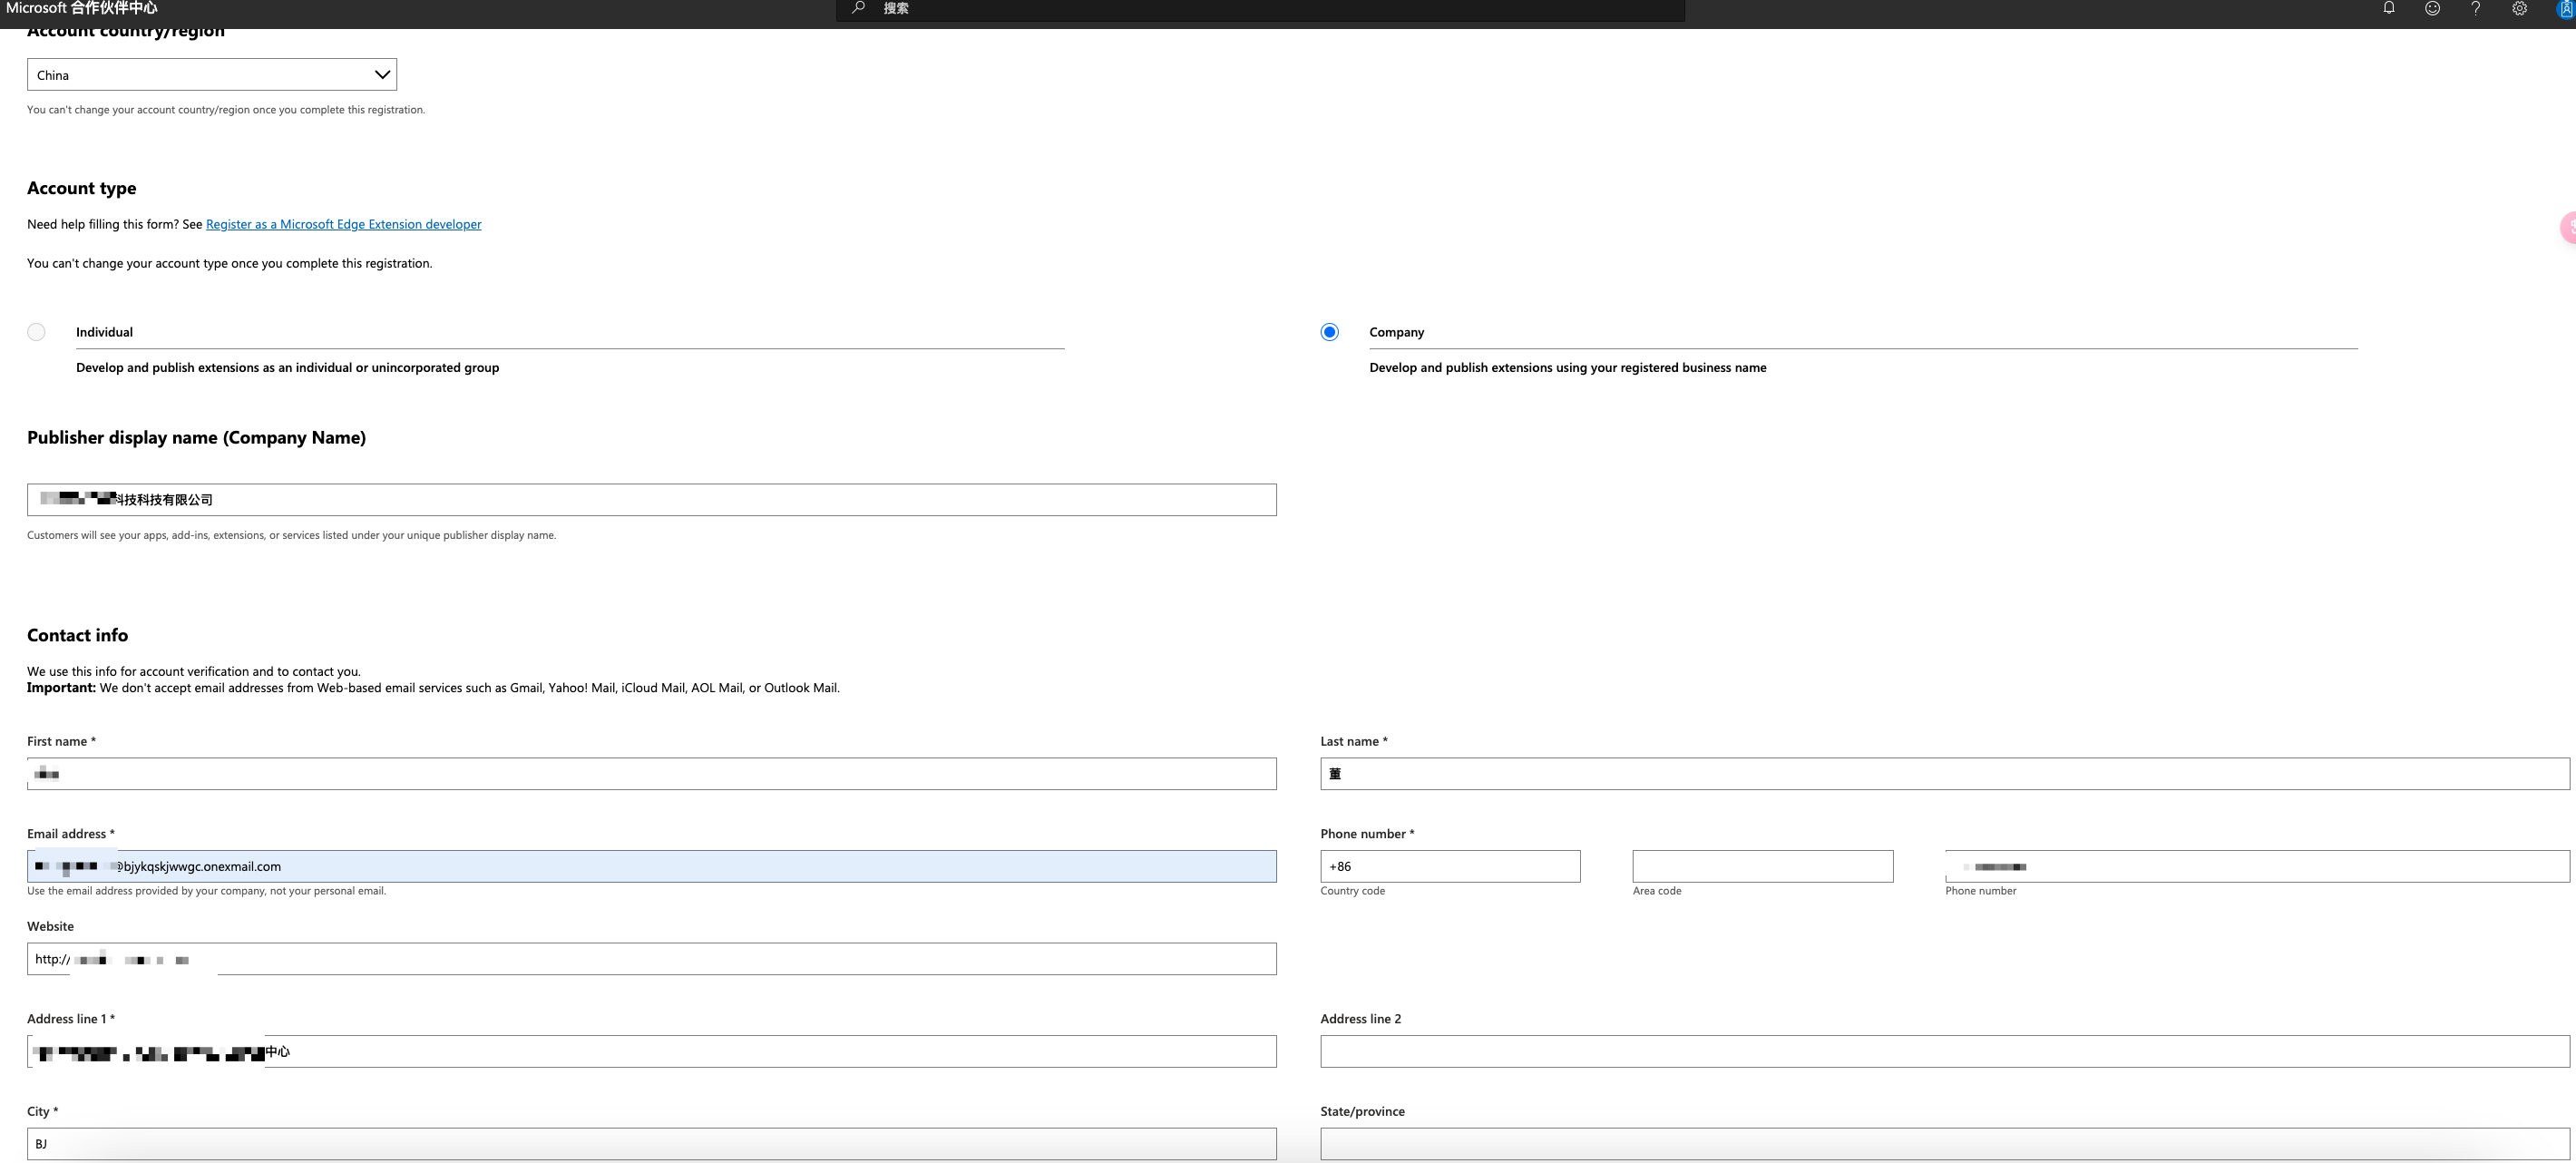Click the user account avatar icon

click(x=2566, y=8)
